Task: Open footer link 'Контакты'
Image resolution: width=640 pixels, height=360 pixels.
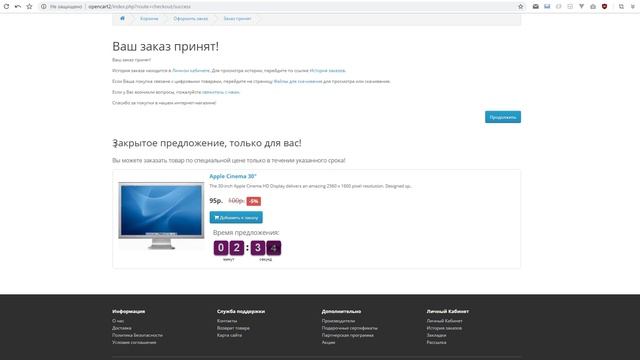Action: click(227, 321)
